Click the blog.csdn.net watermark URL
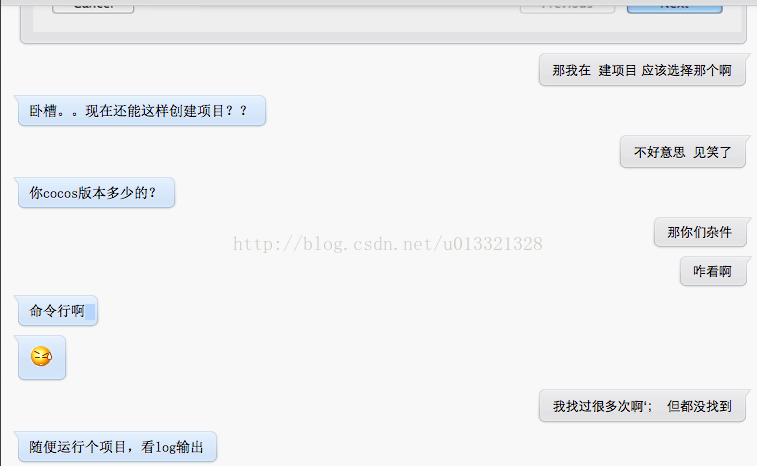757x466 pixels. click(388, 244)
